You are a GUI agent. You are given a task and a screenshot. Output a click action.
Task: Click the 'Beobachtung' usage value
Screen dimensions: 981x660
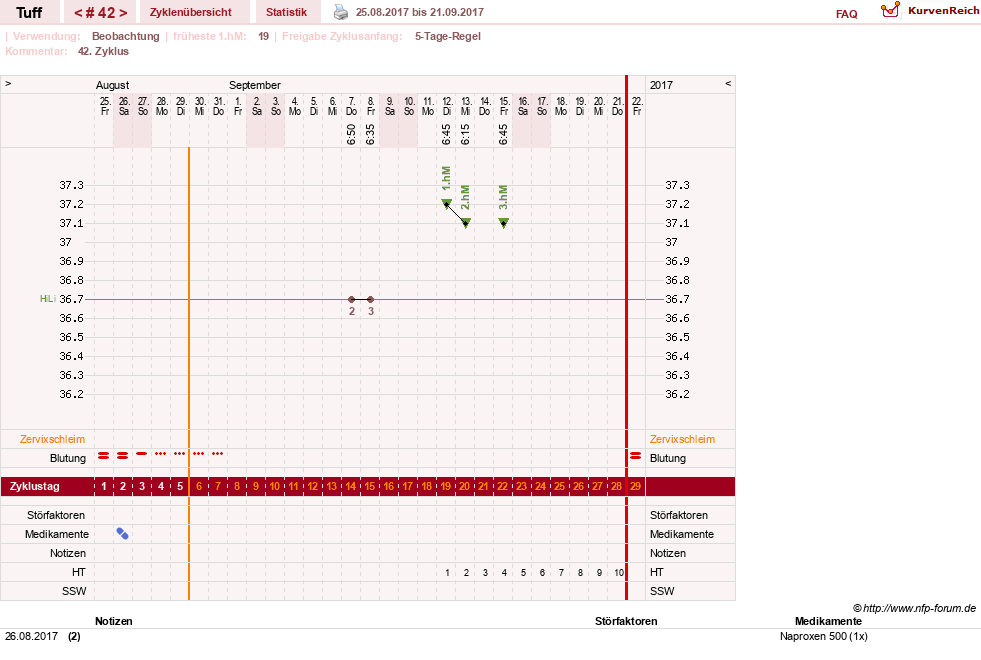[x=126, y=36]
